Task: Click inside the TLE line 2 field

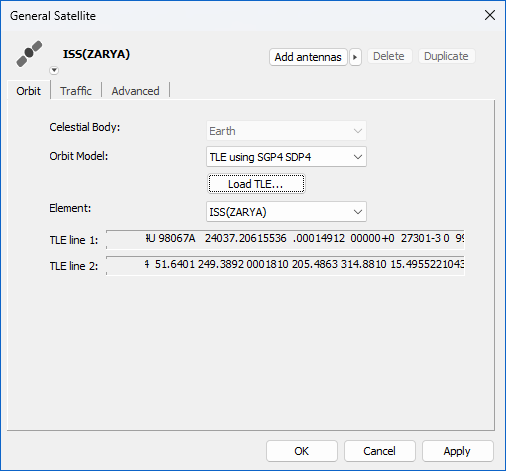Action: tap(285, 265)
